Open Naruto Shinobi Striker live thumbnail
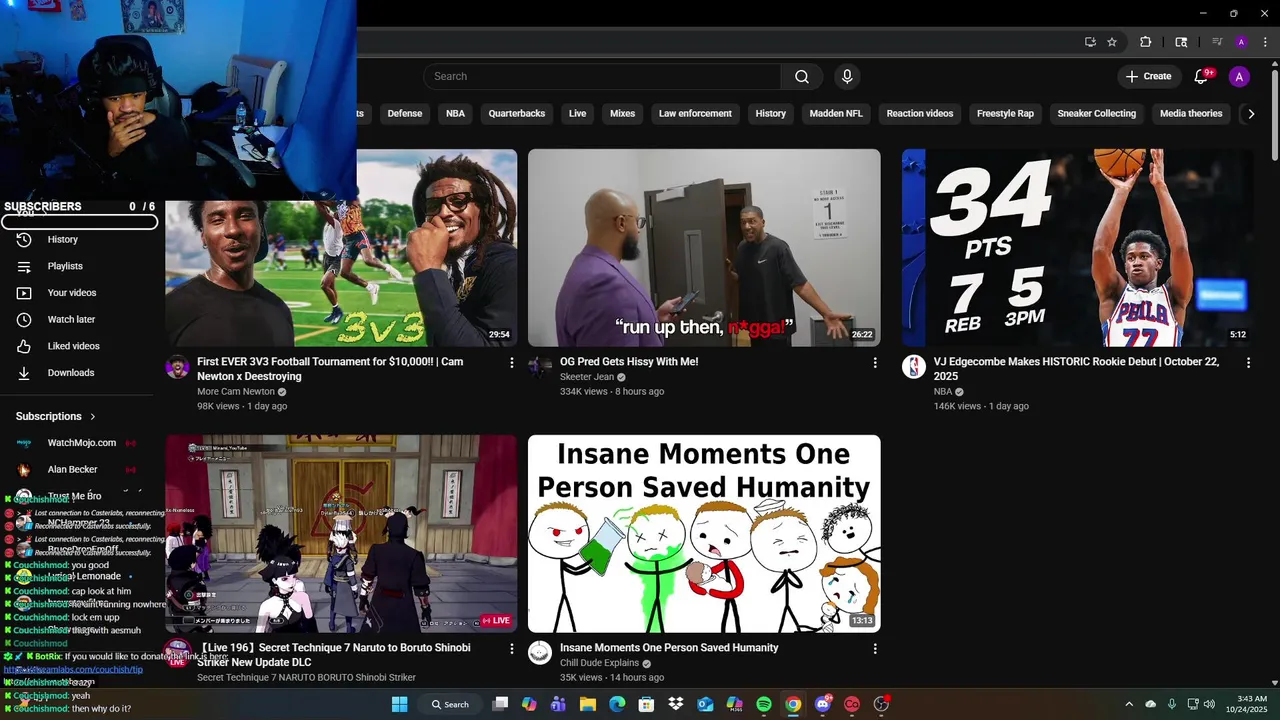 [x=341, y=533]
